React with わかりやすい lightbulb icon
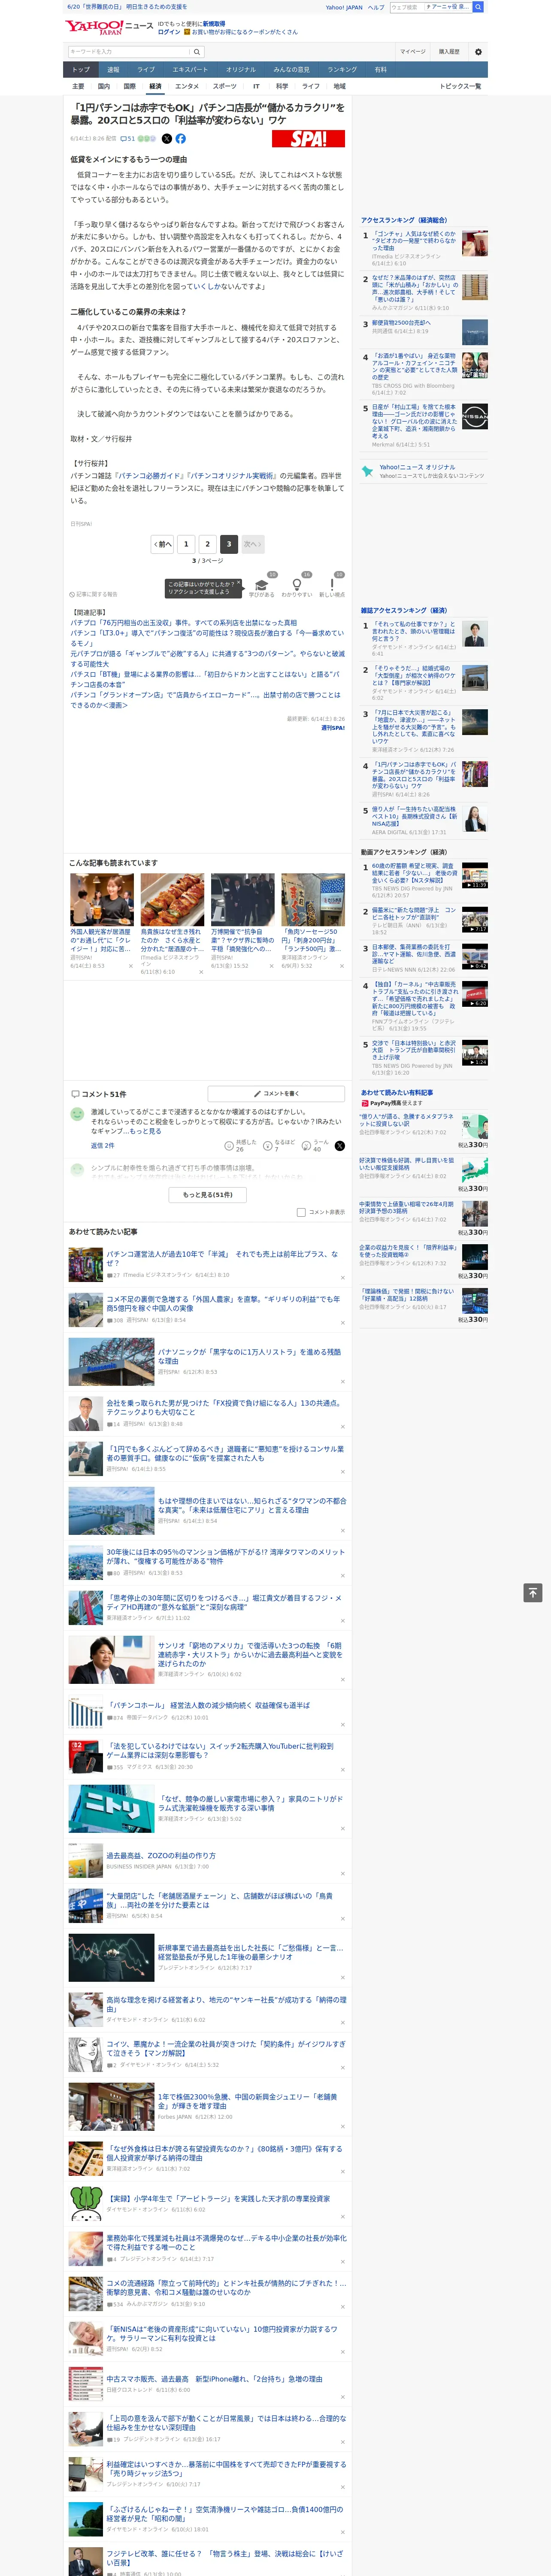 pyautogui.click(x=297, y=585)
